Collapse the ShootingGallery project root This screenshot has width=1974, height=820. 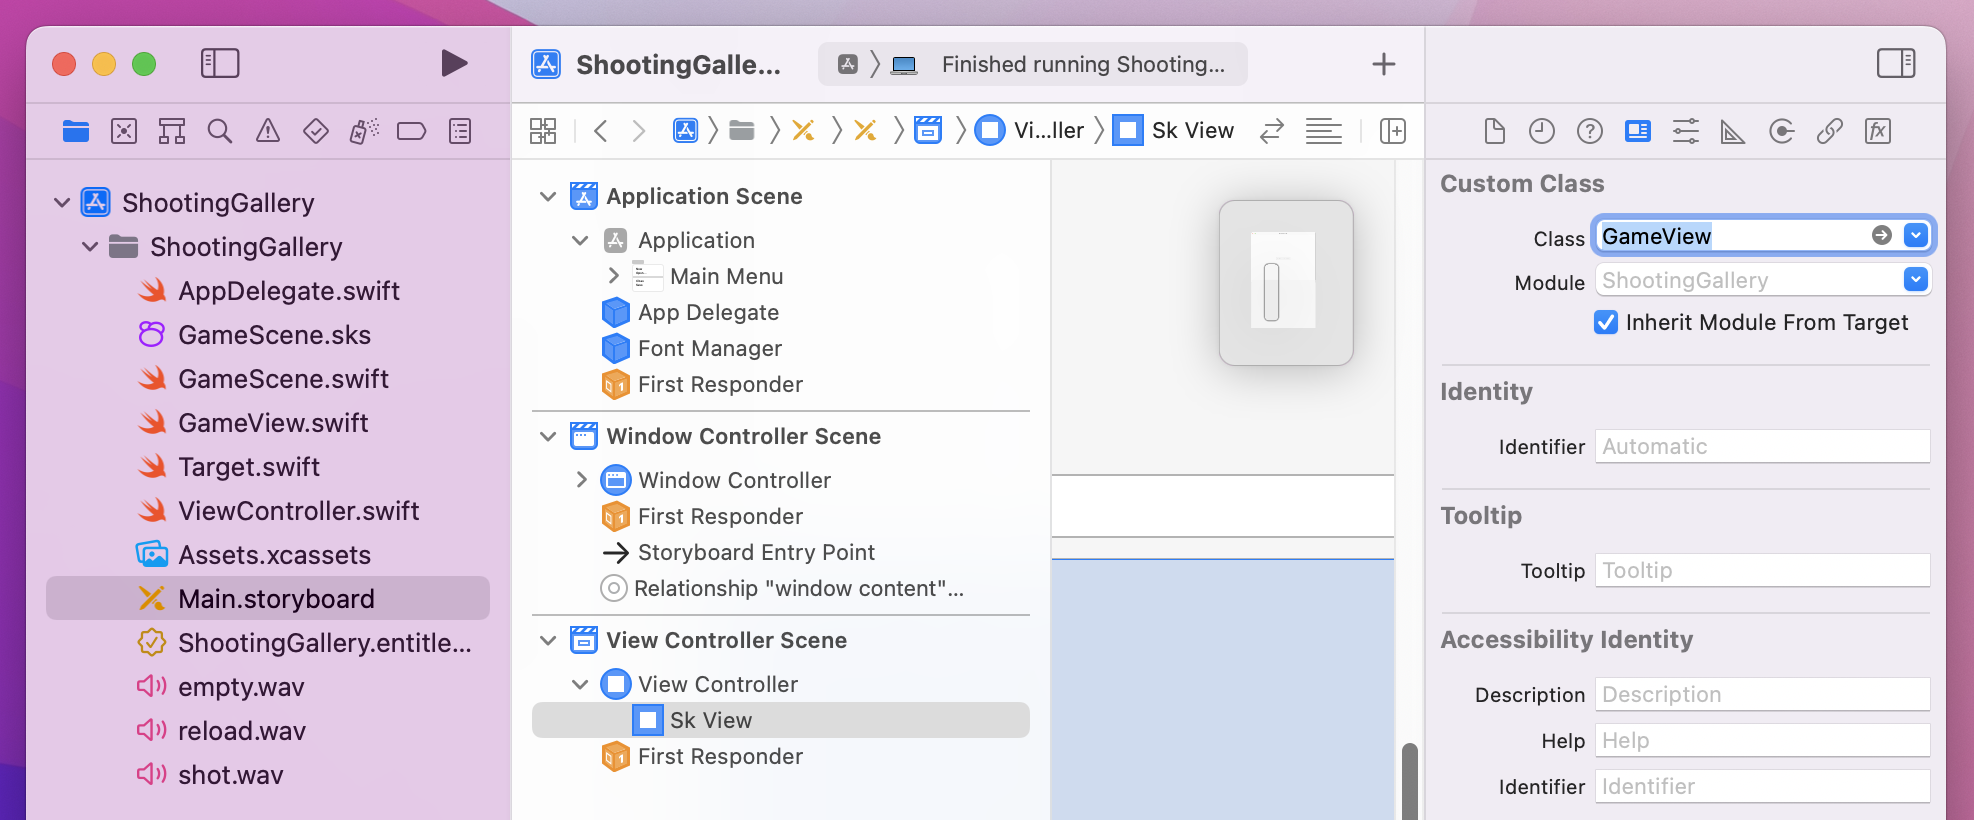pos(62,203)
